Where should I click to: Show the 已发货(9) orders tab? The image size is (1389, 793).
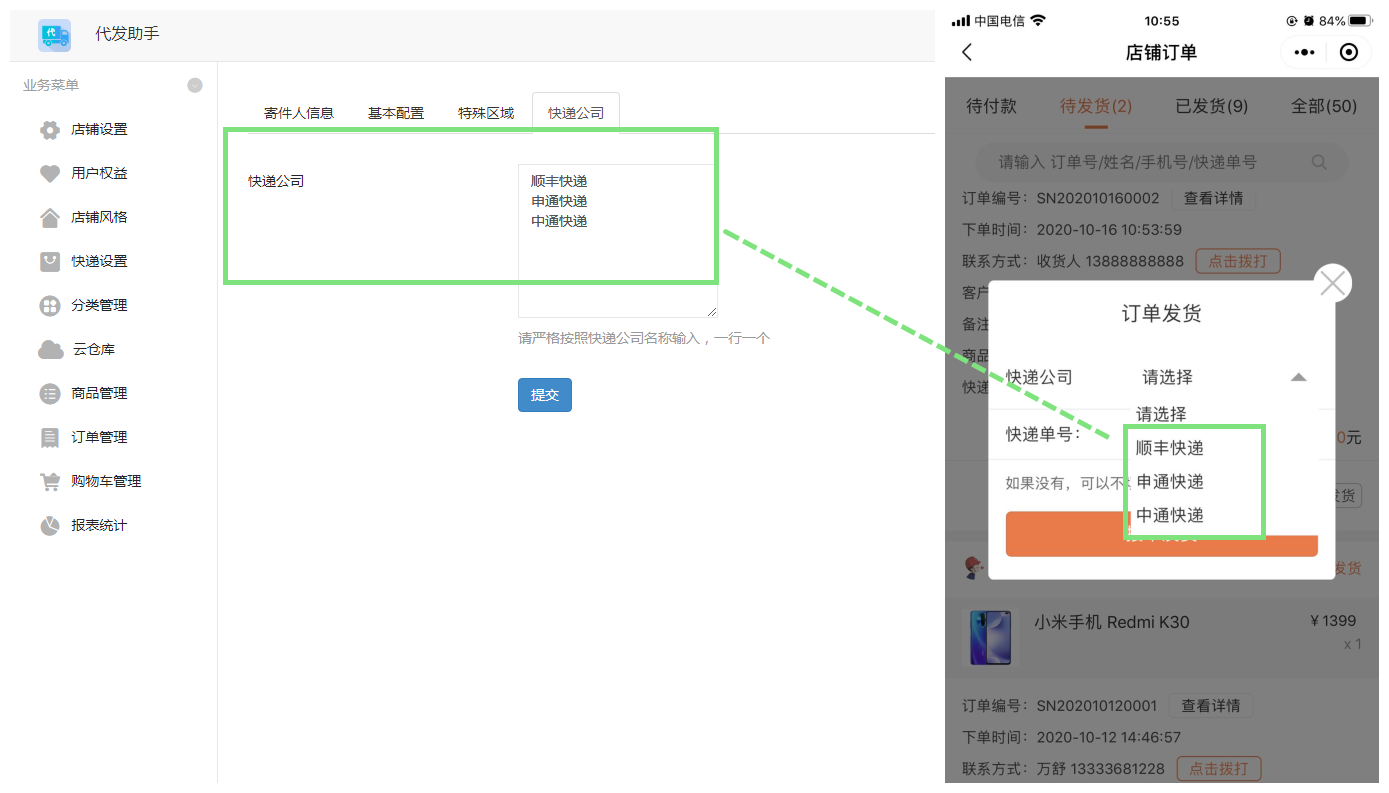(x=1212, y=106)
